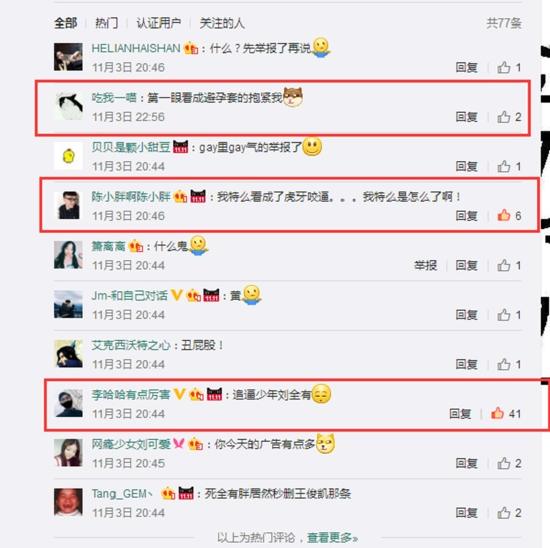Image resolution: width=550 pixels, height=548 pixels.
Task: Like the gay里gay气 comment by 贝贝
Action: tap(504, 166)
